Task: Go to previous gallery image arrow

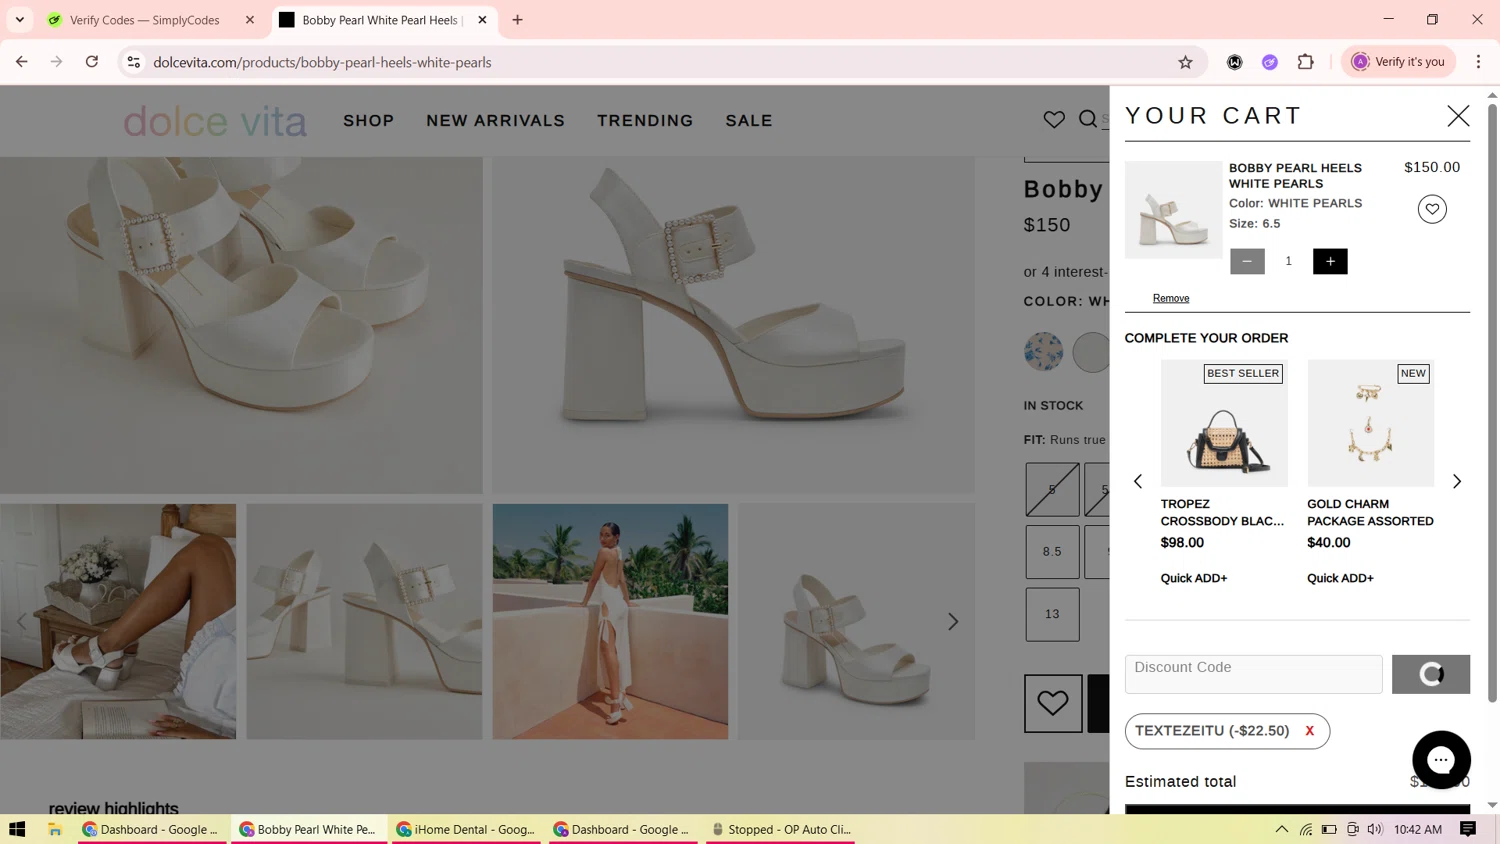Action: (x=22, y=622)
